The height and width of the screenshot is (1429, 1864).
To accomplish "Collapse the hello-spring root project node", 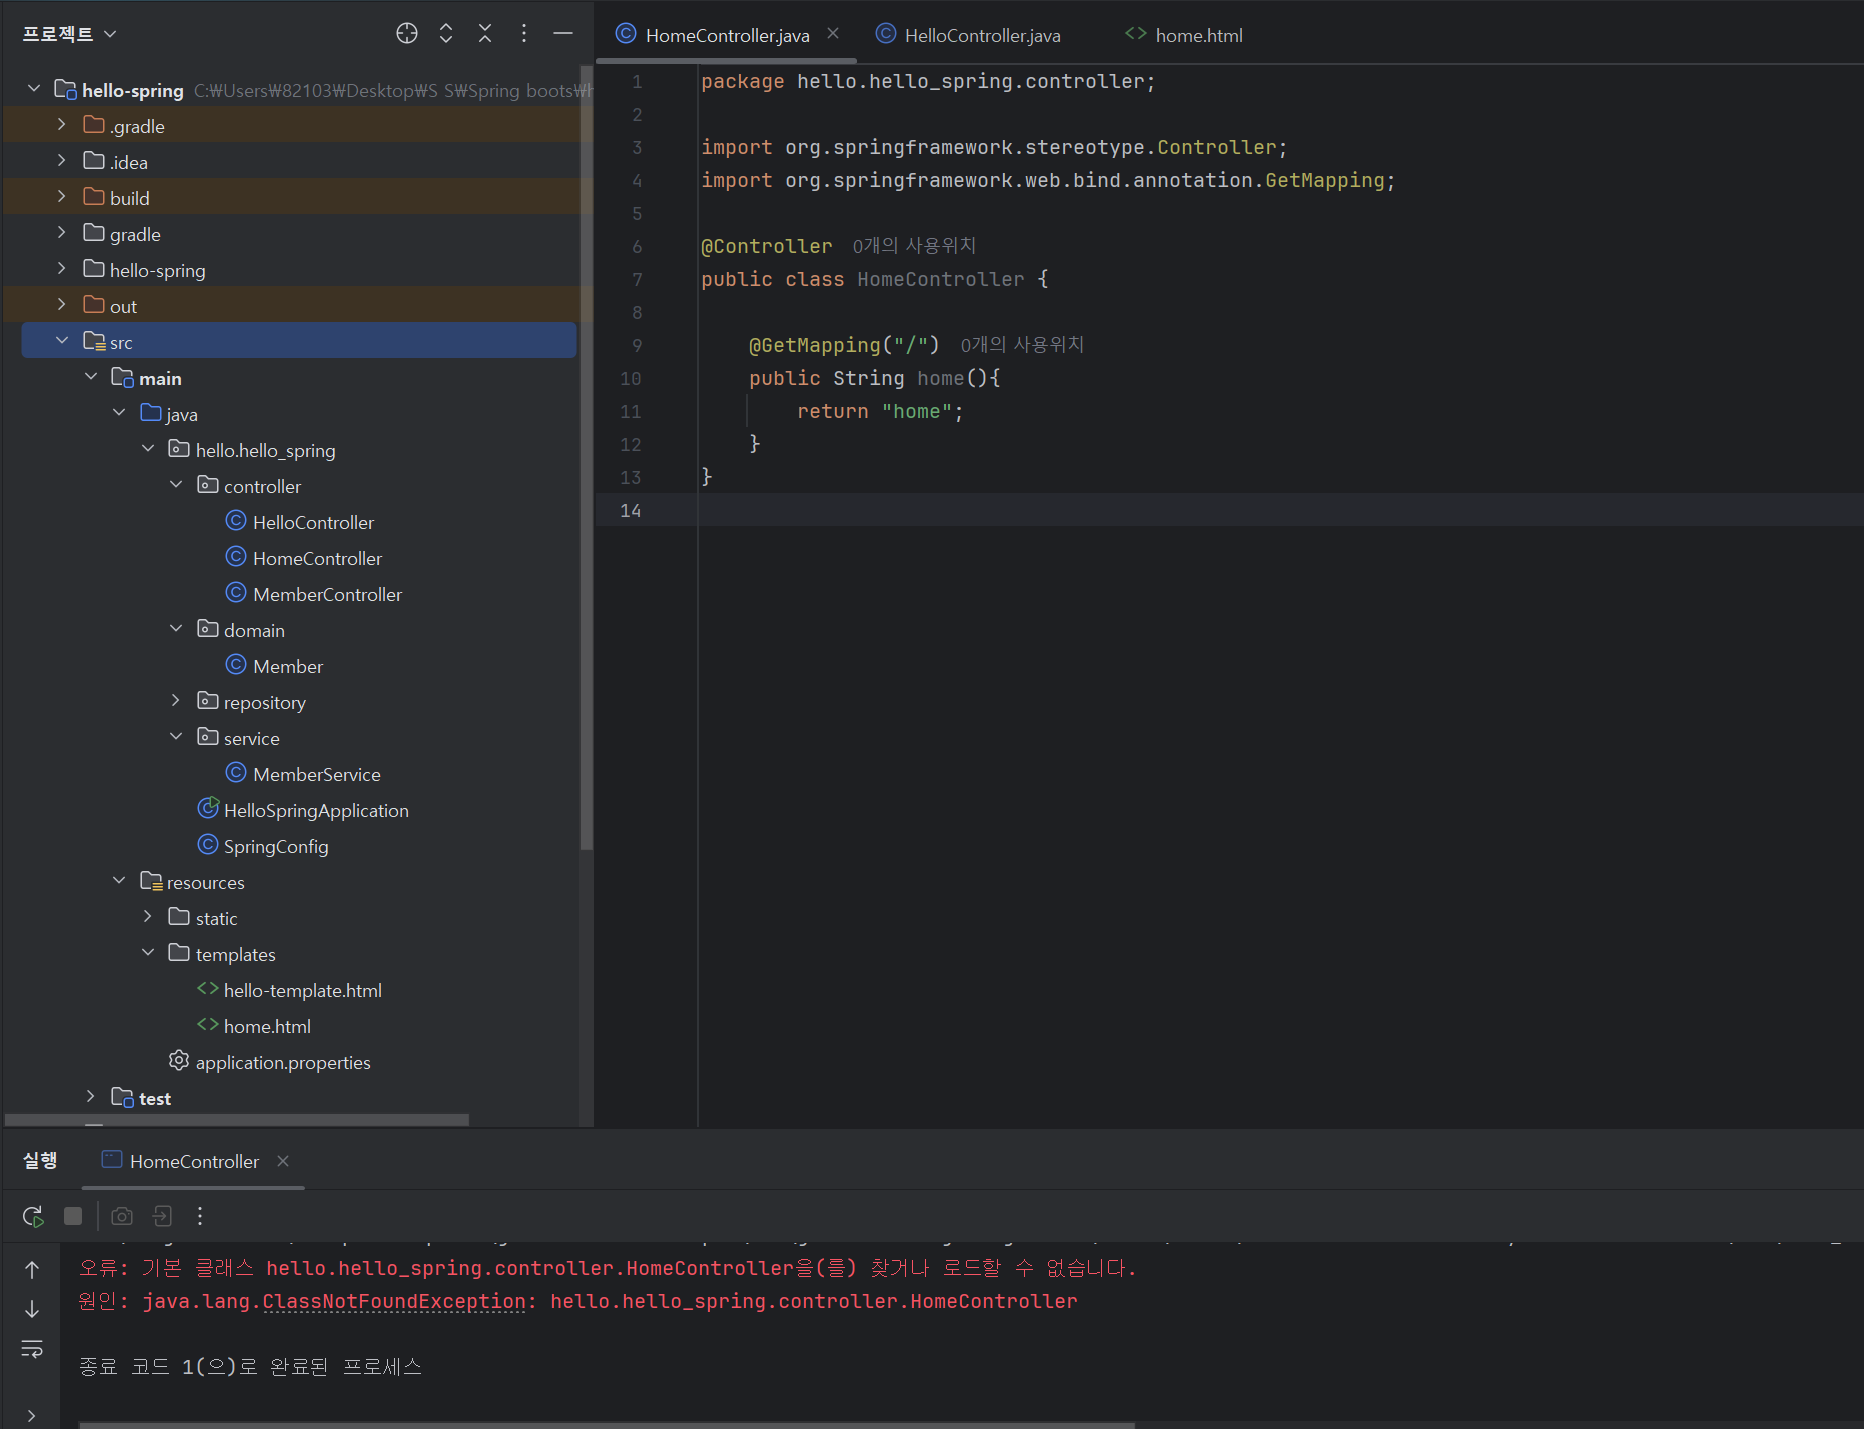I will 34,89.
